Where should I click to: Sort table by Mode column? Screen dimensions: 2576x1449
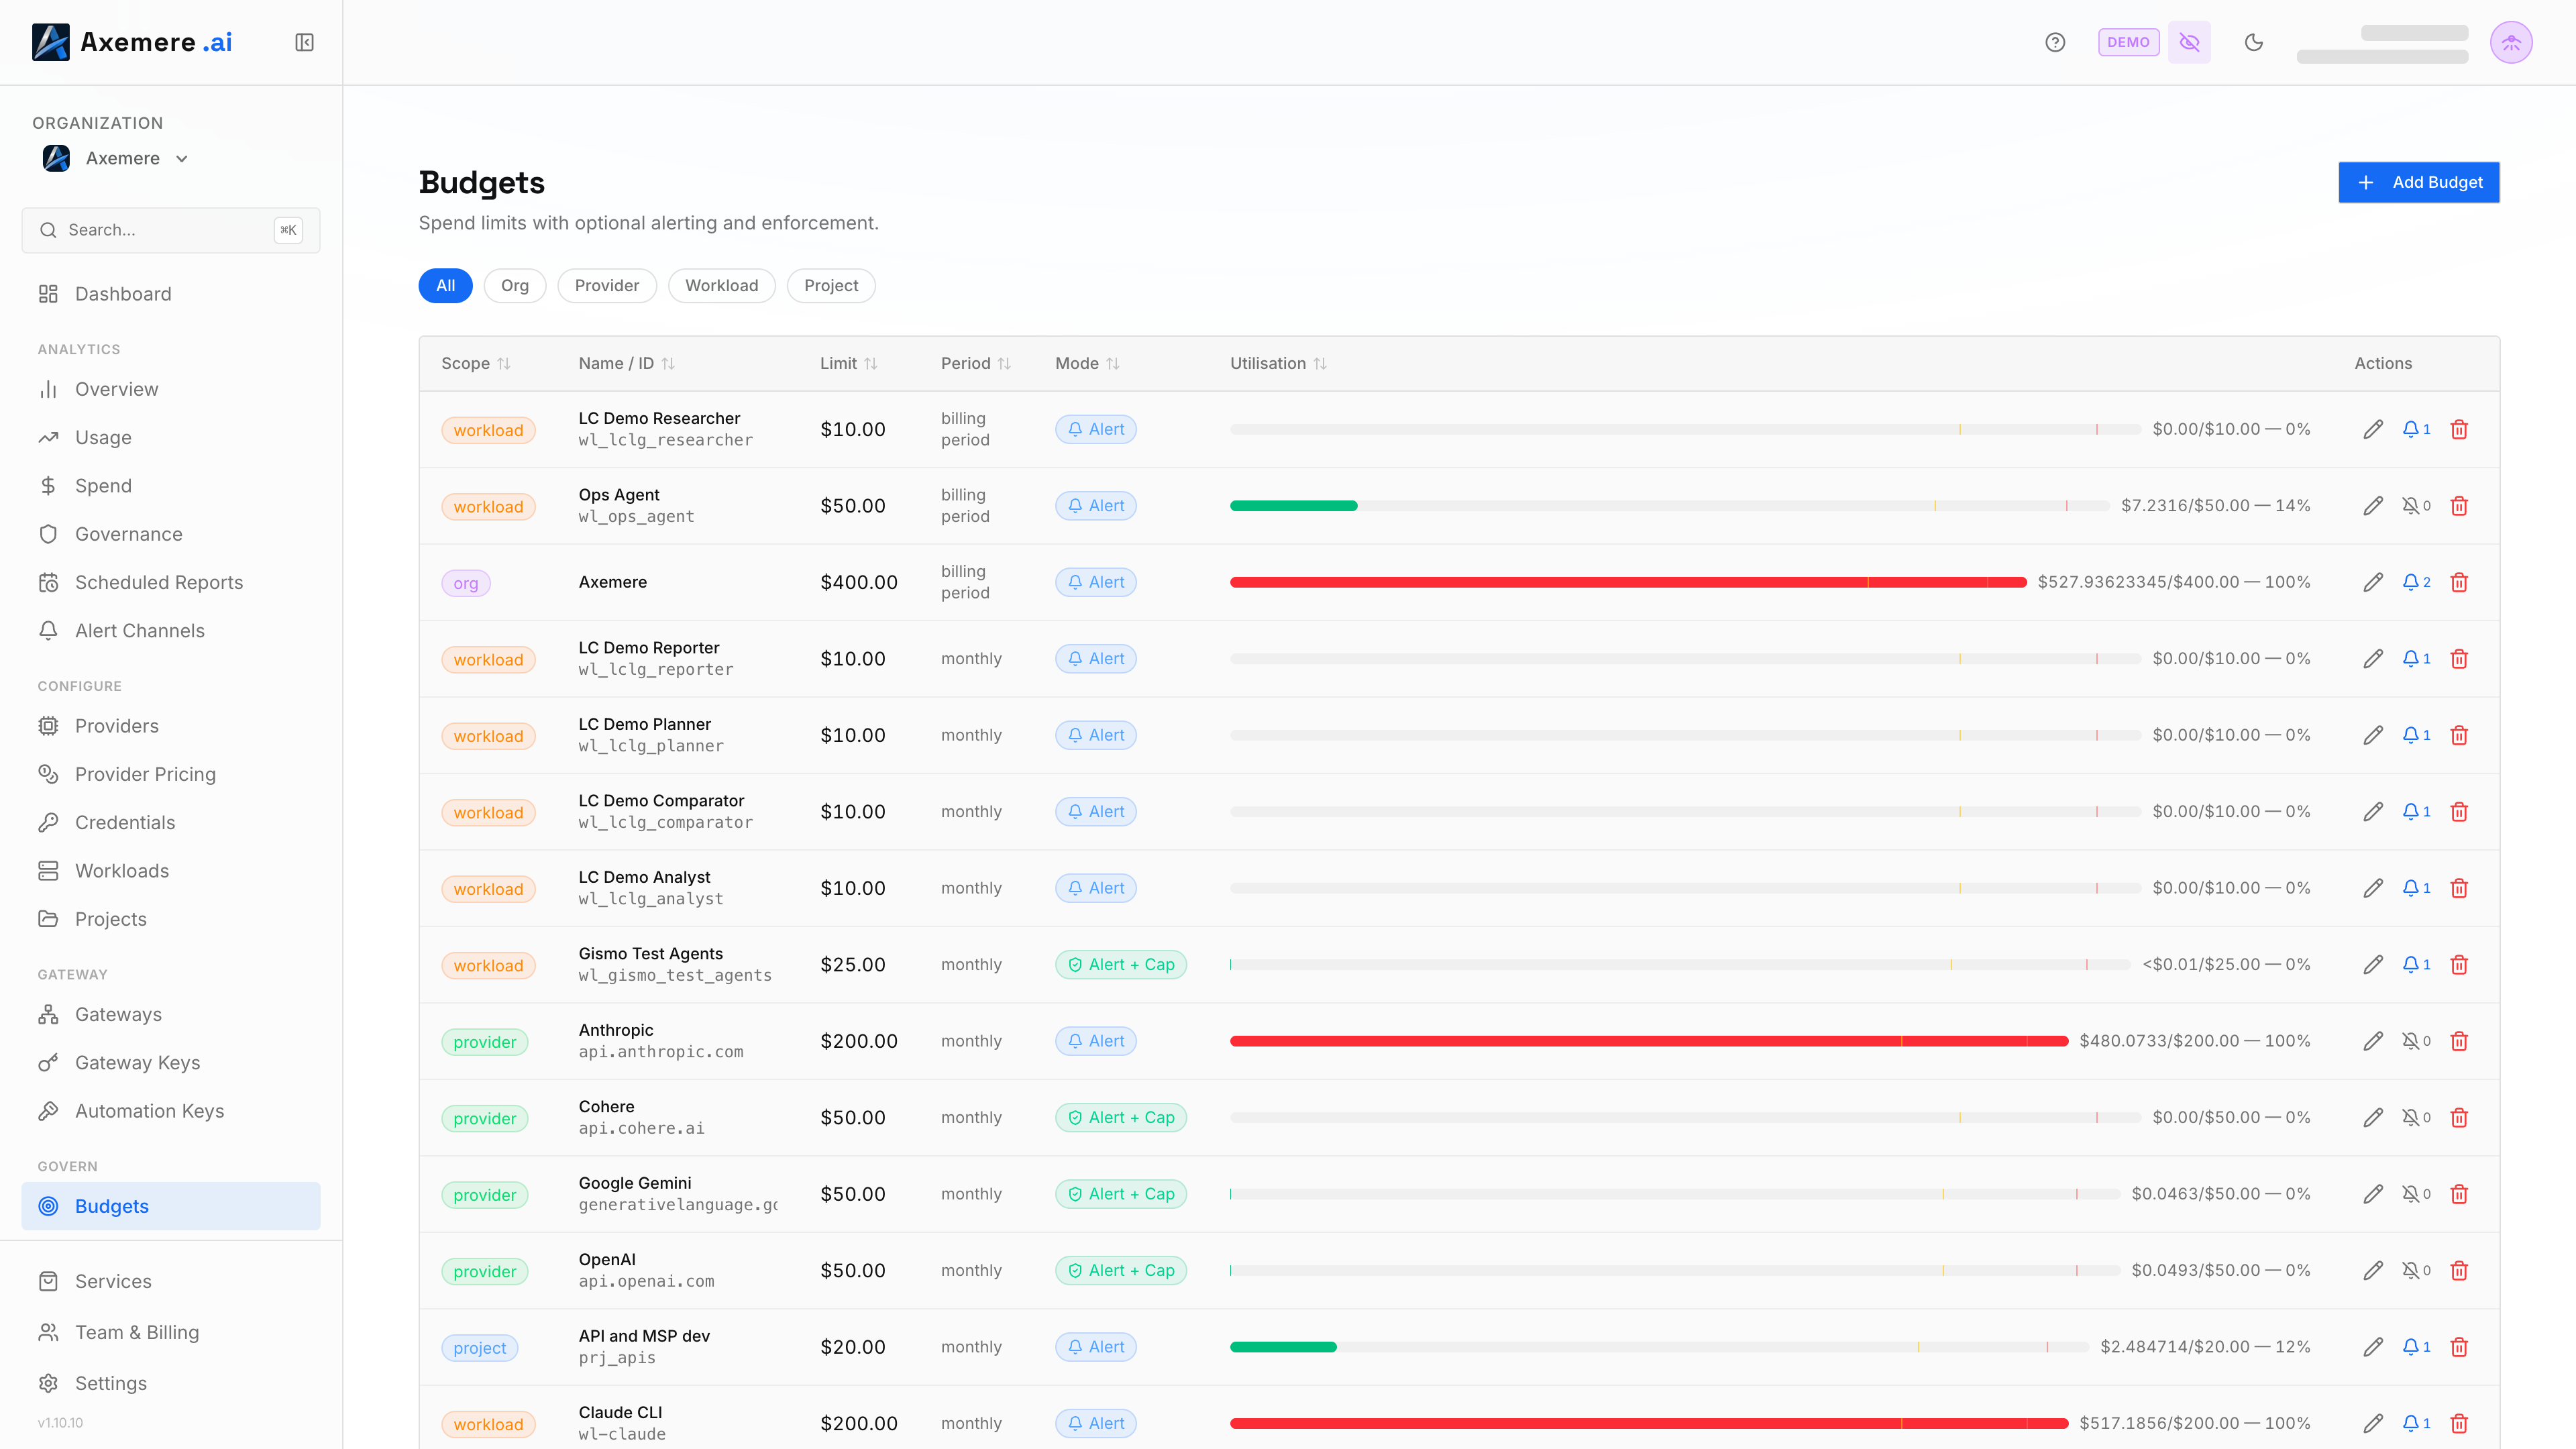(x=1087, y=363)
